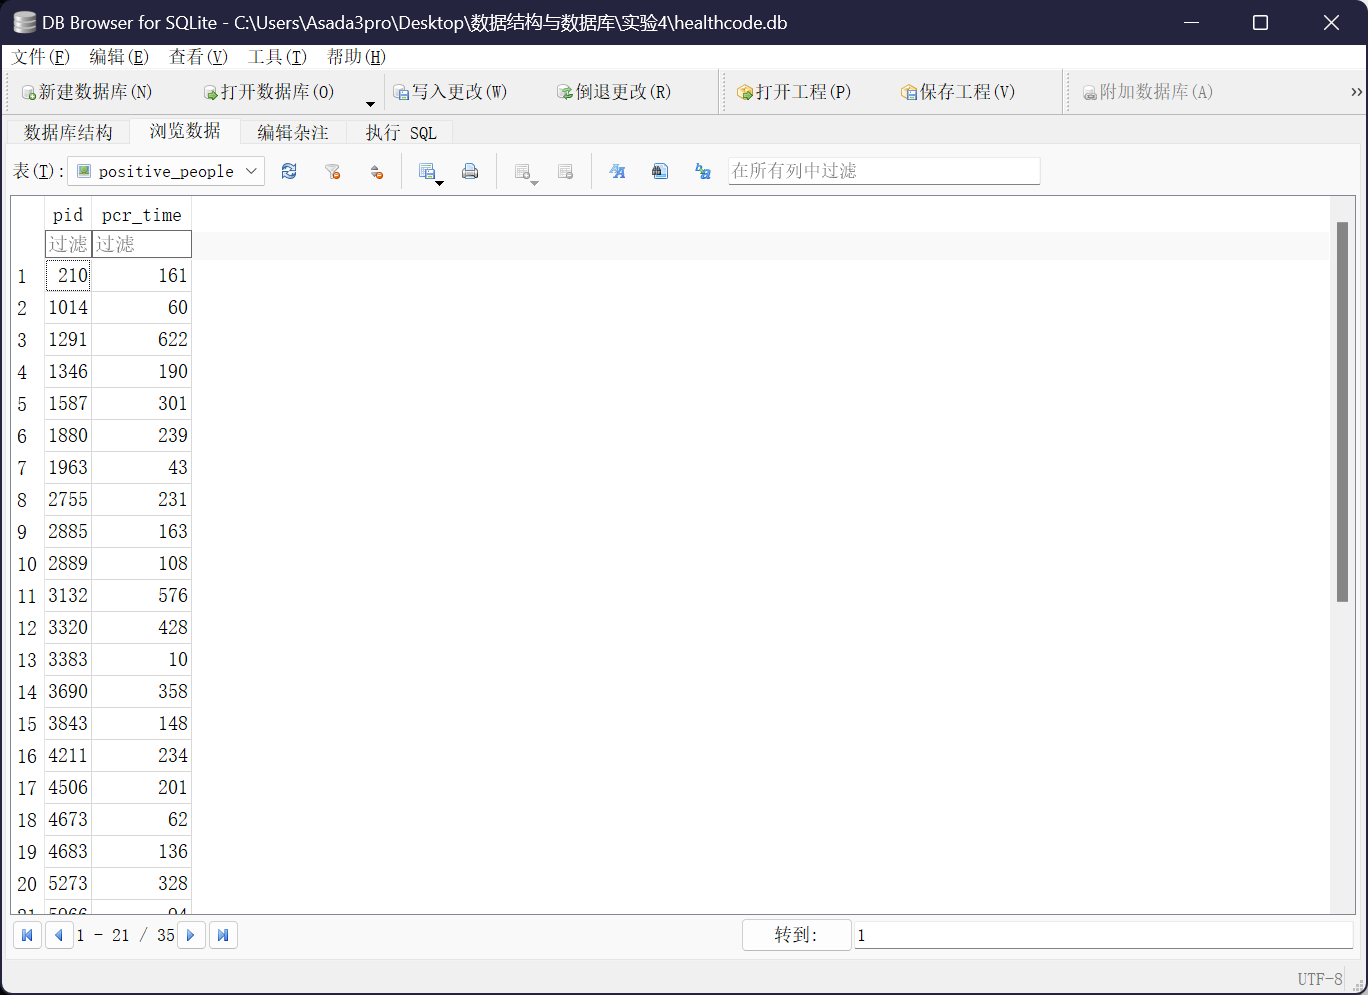
Task: Open find in table binoculars icon
Action: point(660,172)
